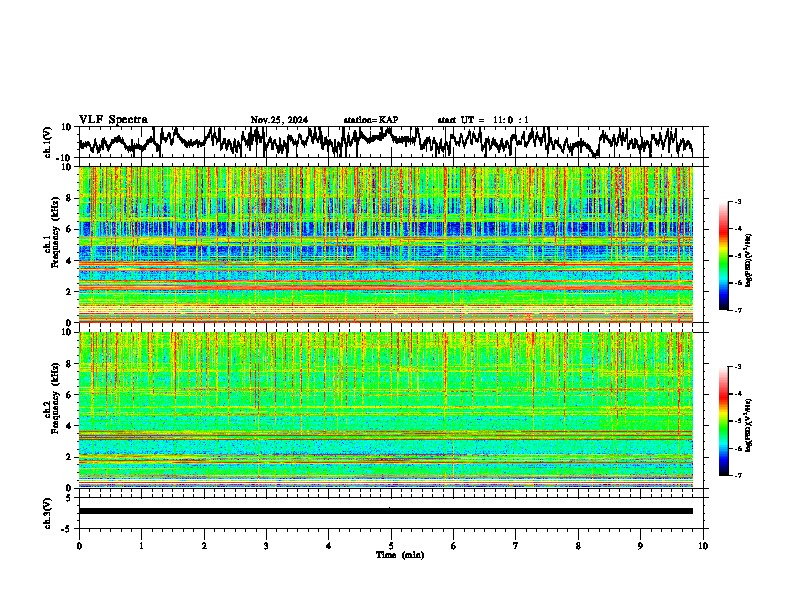Click the "7" minute tick label
The image size is (792, 612).
coord(516,546)
